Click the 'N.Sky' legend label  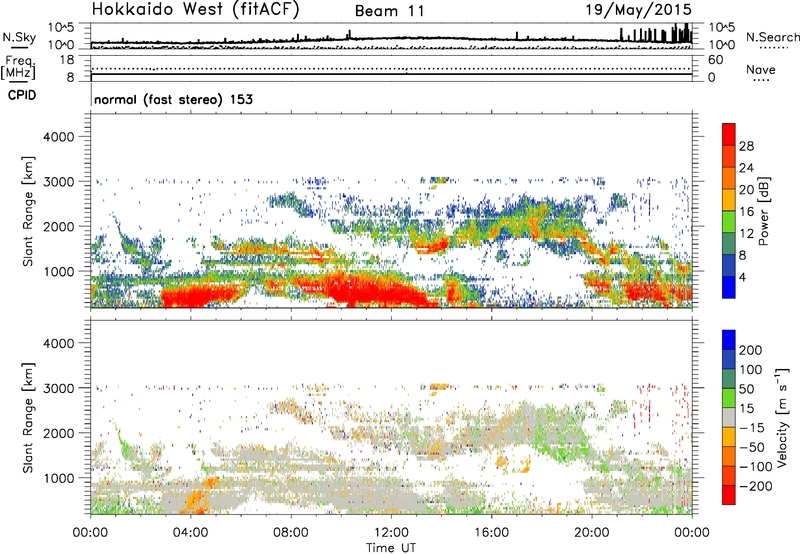[19, 37]
